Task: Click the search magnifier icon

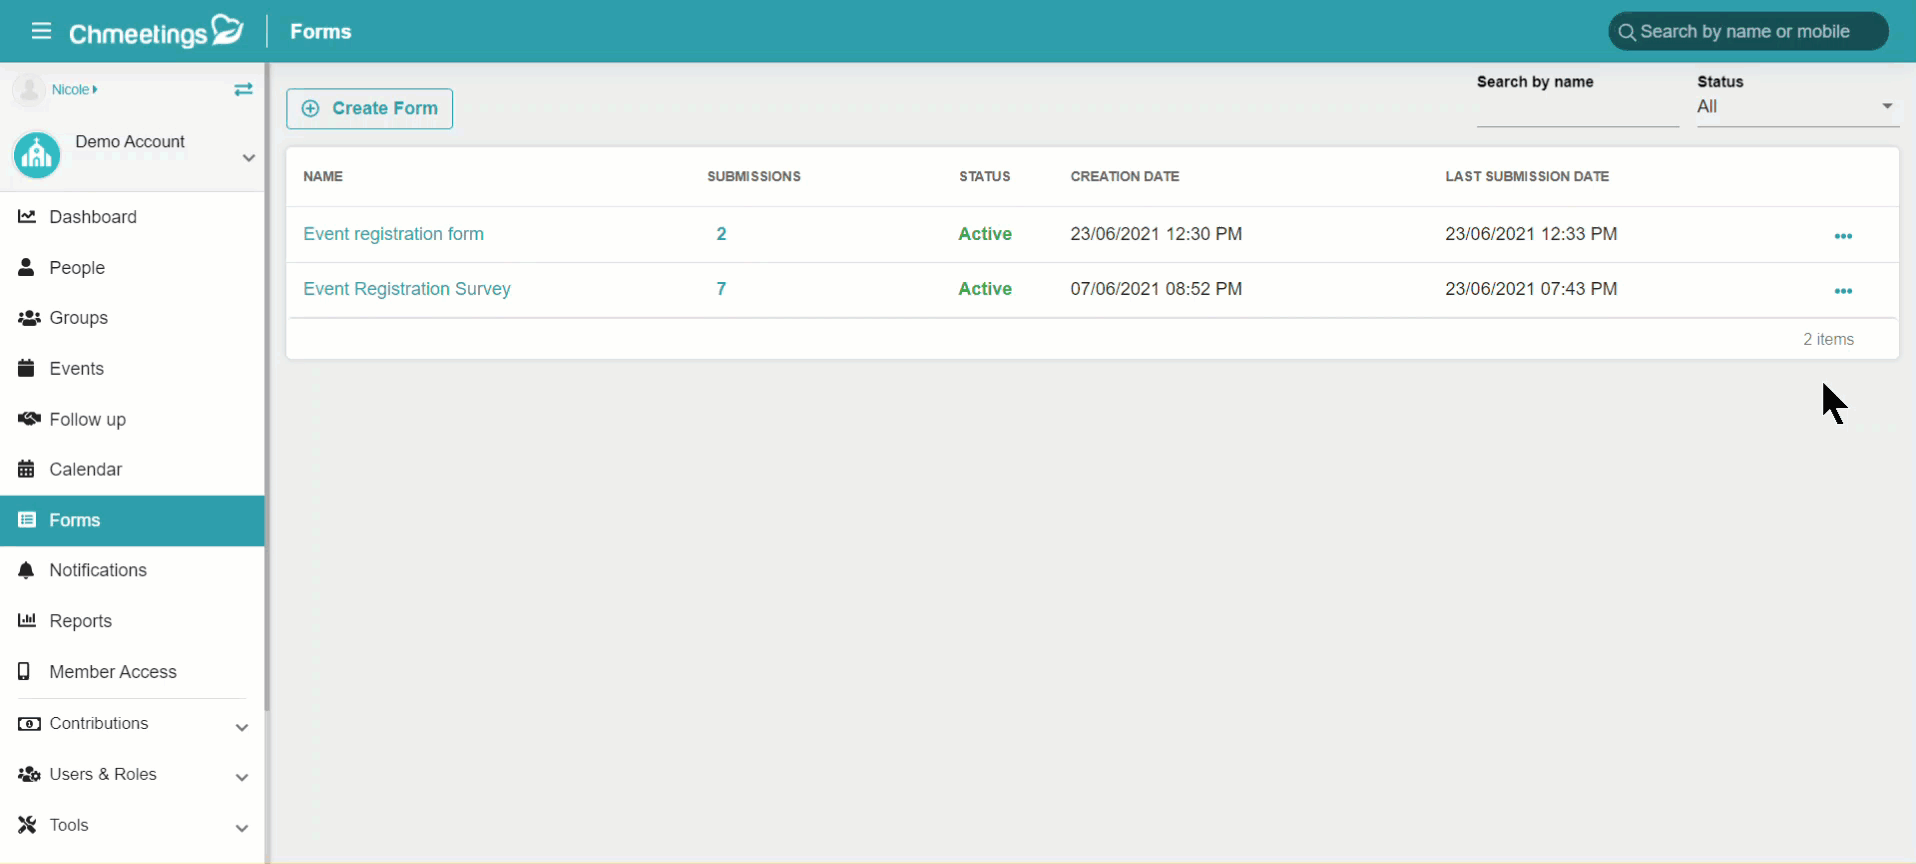Action: tap(1627, 32)
